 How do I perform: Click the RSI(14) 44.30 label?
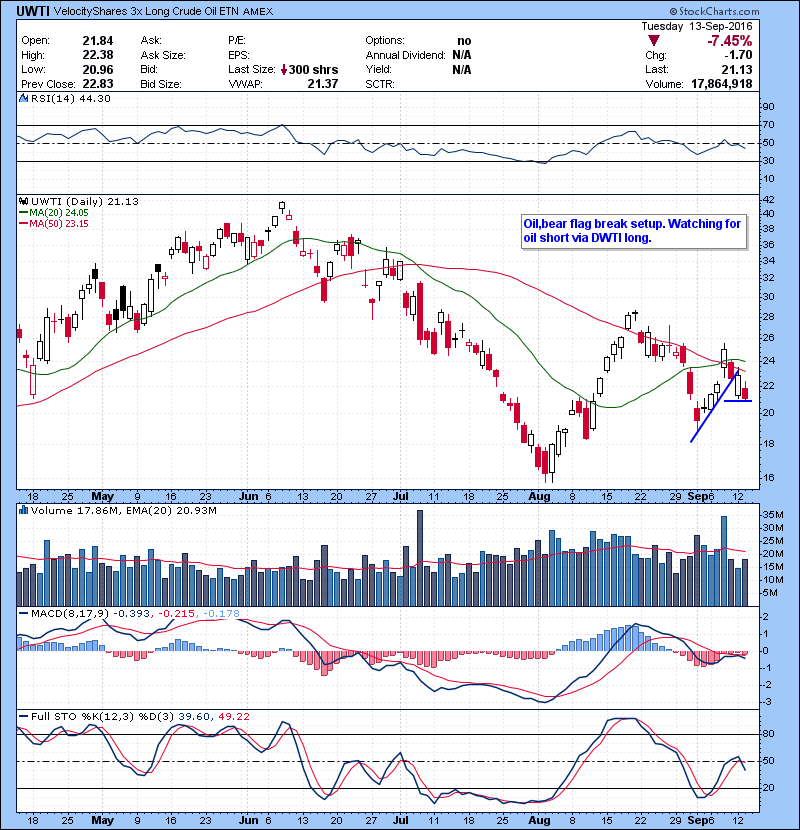click(70, 98)
